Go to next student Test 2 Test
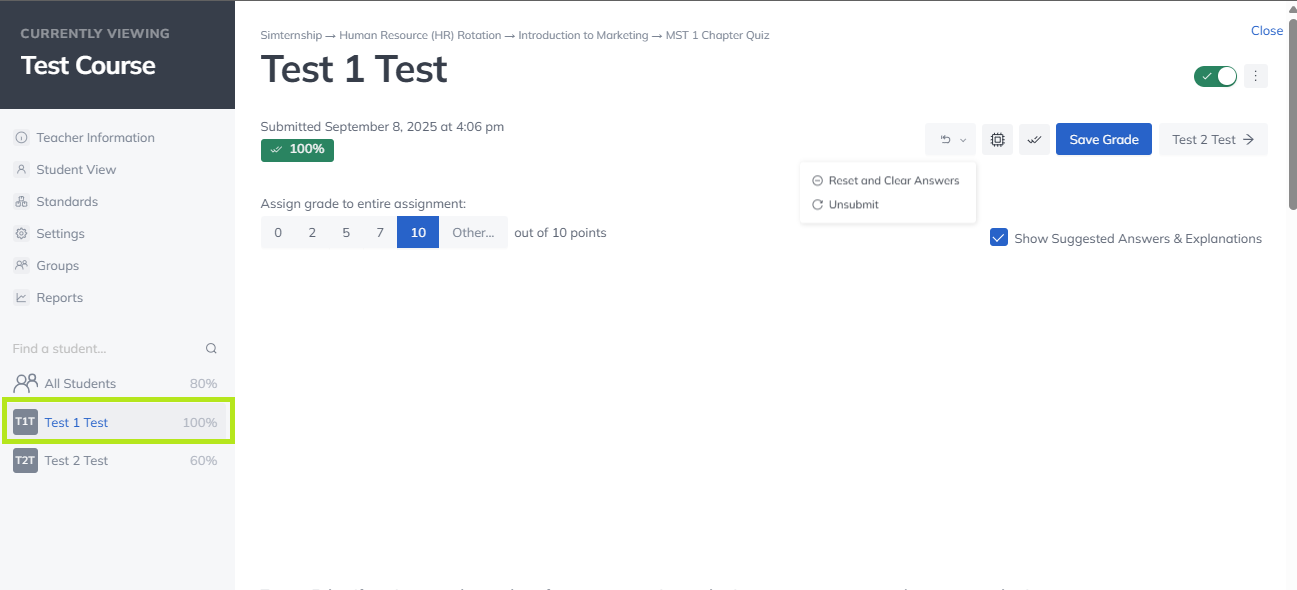 point(1212,140)
